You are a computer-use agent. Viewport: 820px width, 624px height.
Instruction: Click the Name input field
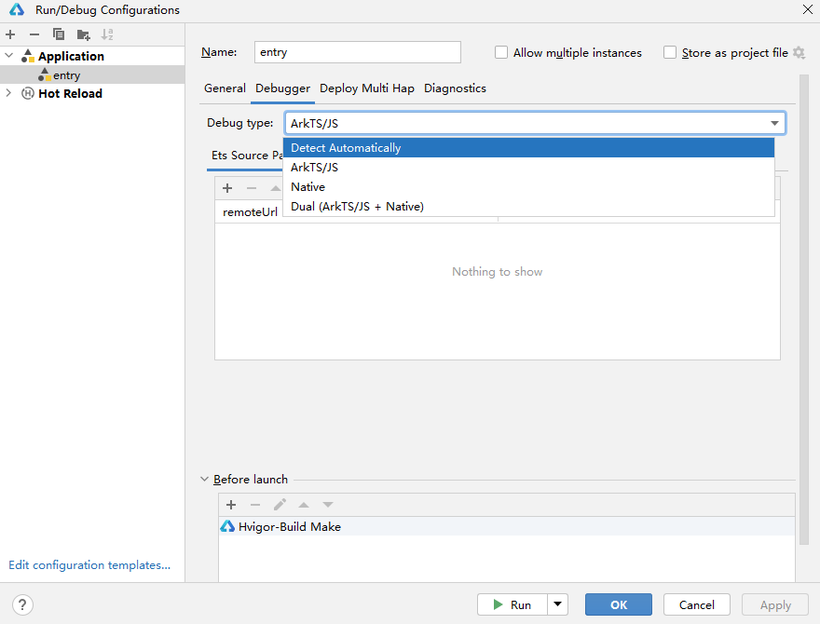[357, 52]
